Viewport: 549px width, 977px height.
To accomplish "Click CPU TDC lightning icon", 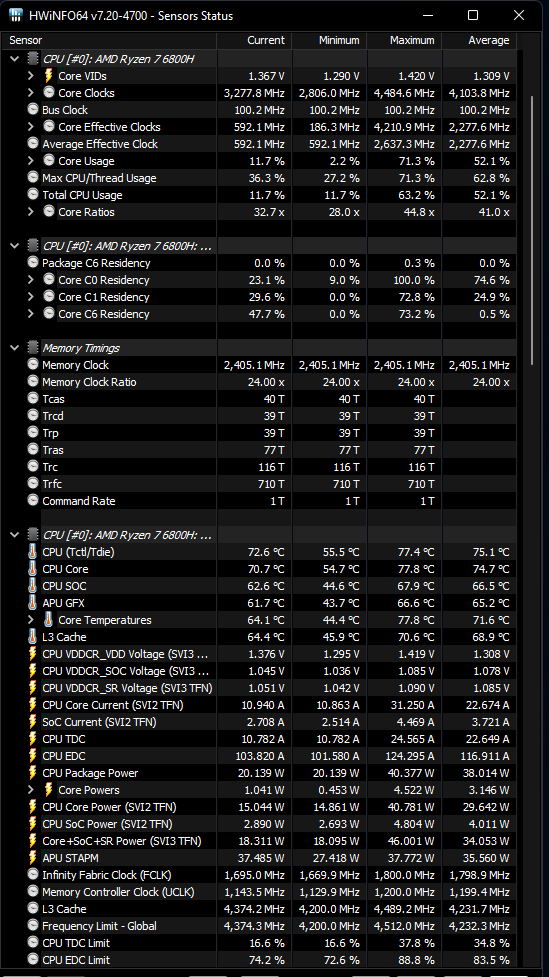I will [x=33, y=739].
